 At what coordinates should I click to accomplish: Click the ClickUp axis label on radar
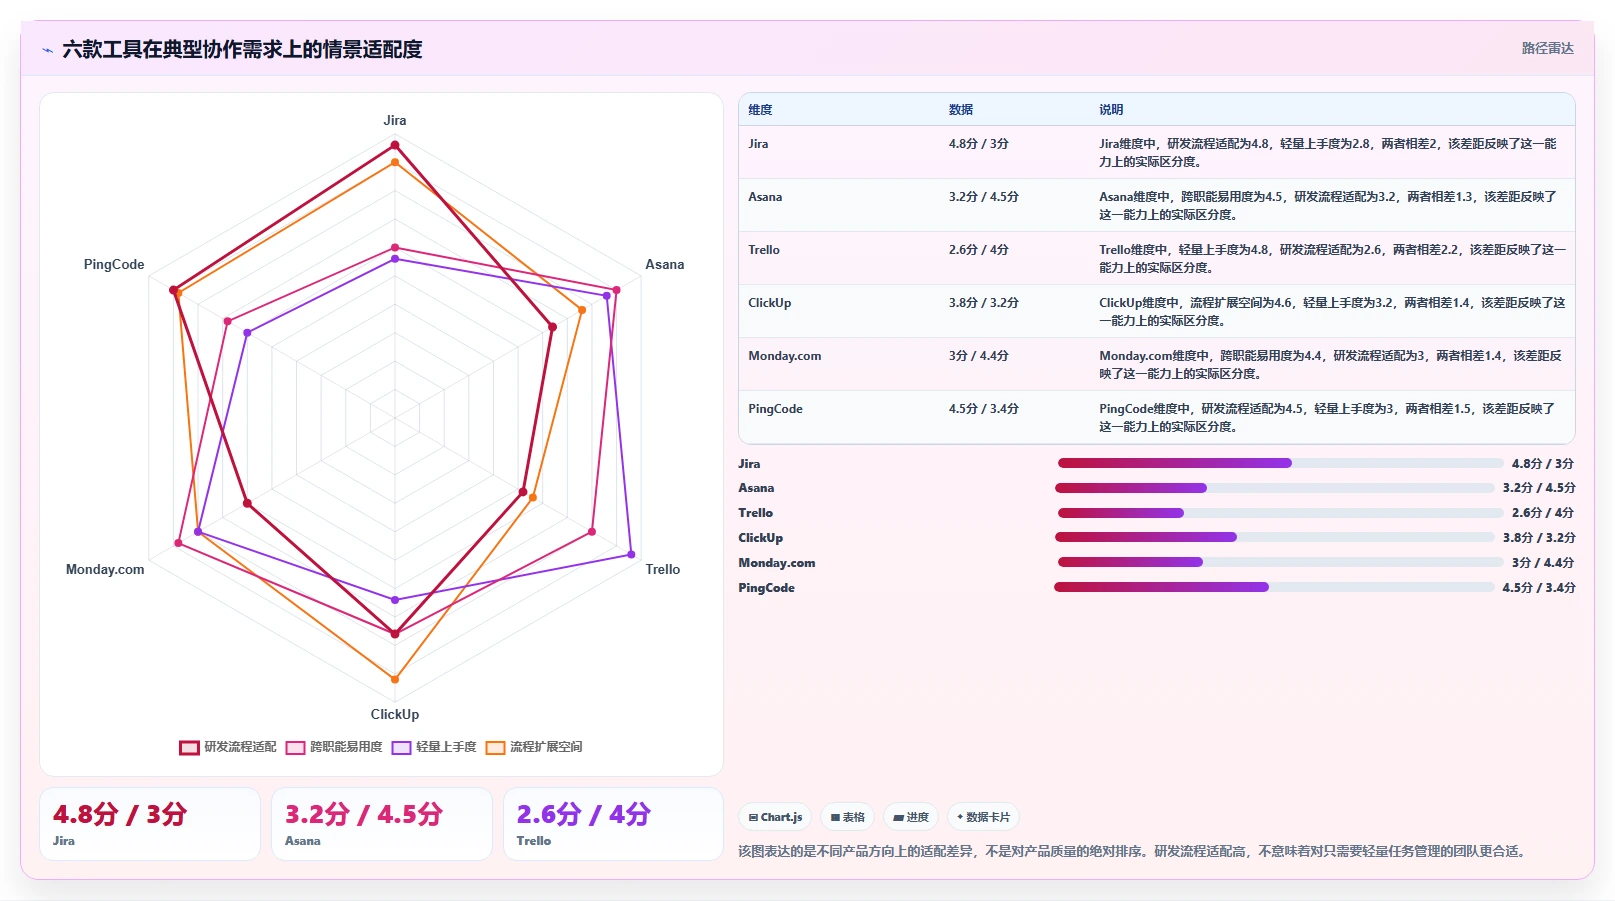click(395, 714)
